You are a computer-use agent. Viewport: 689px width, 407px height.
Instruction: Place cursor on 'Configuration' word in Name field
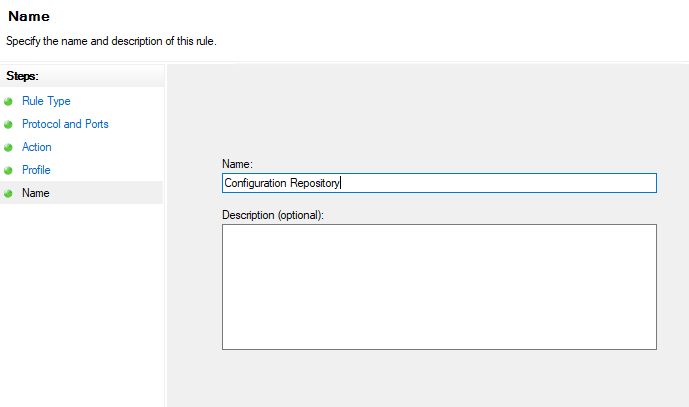coord(254,183)
